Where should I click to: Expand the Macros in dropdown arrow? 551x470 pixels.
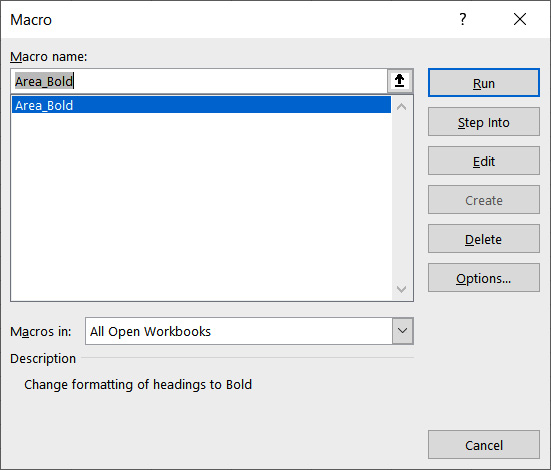[402, 331]
